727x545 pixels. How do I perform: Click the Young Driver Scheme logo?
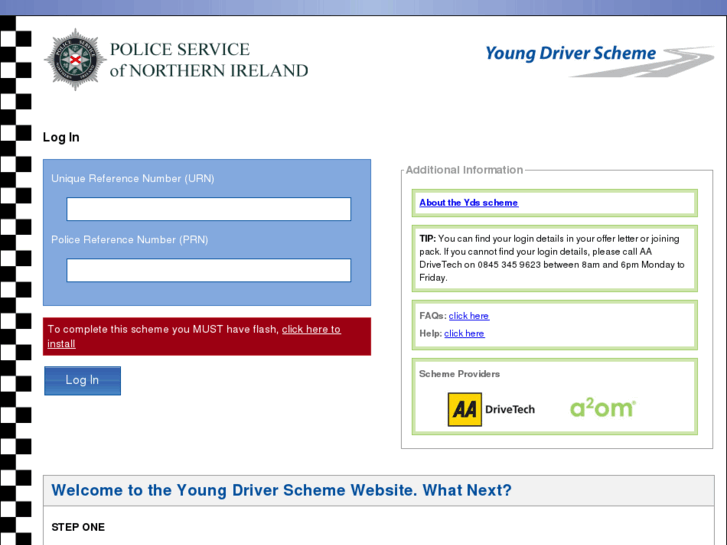[599, 60]
